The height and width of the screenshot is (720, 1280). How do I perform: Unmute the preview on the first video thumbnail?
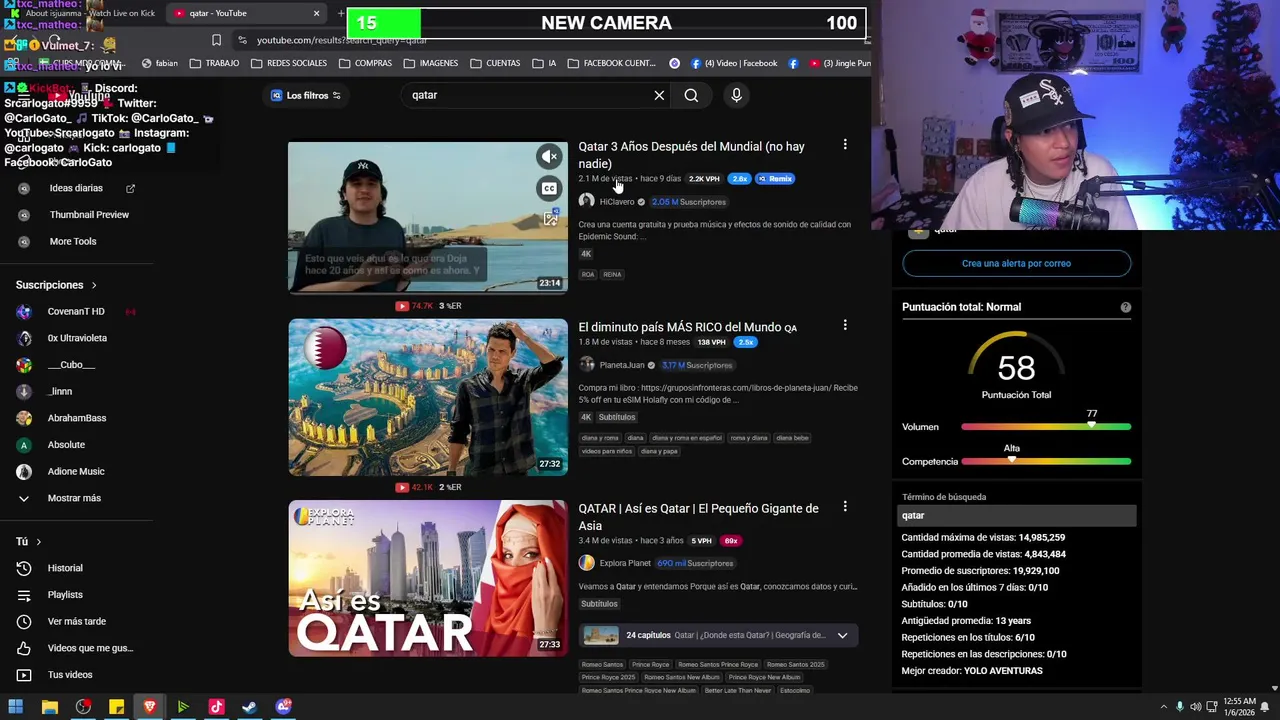pos(549,156)
